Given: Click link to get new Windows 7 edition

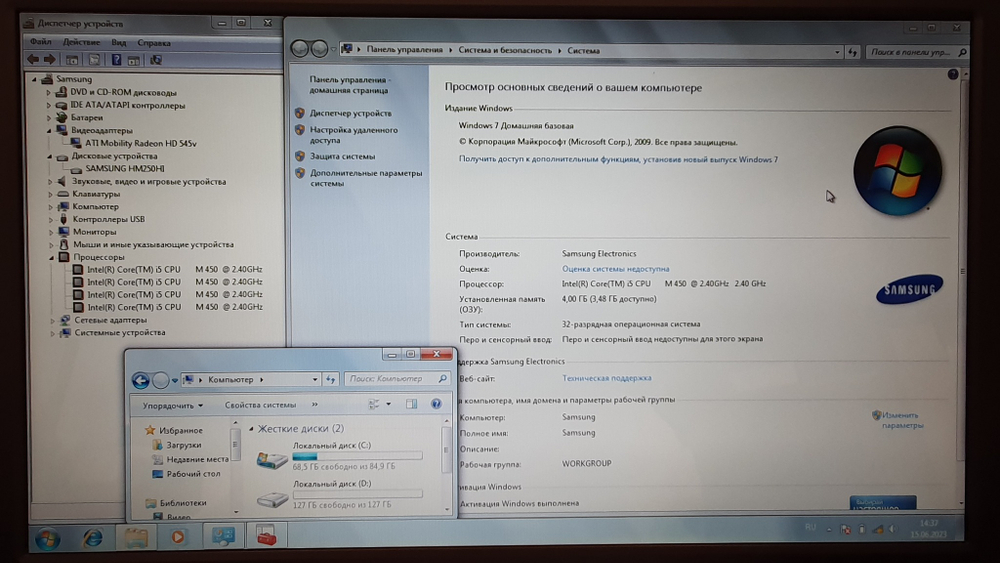Looking at the screenshot, I should pos(618,159).
